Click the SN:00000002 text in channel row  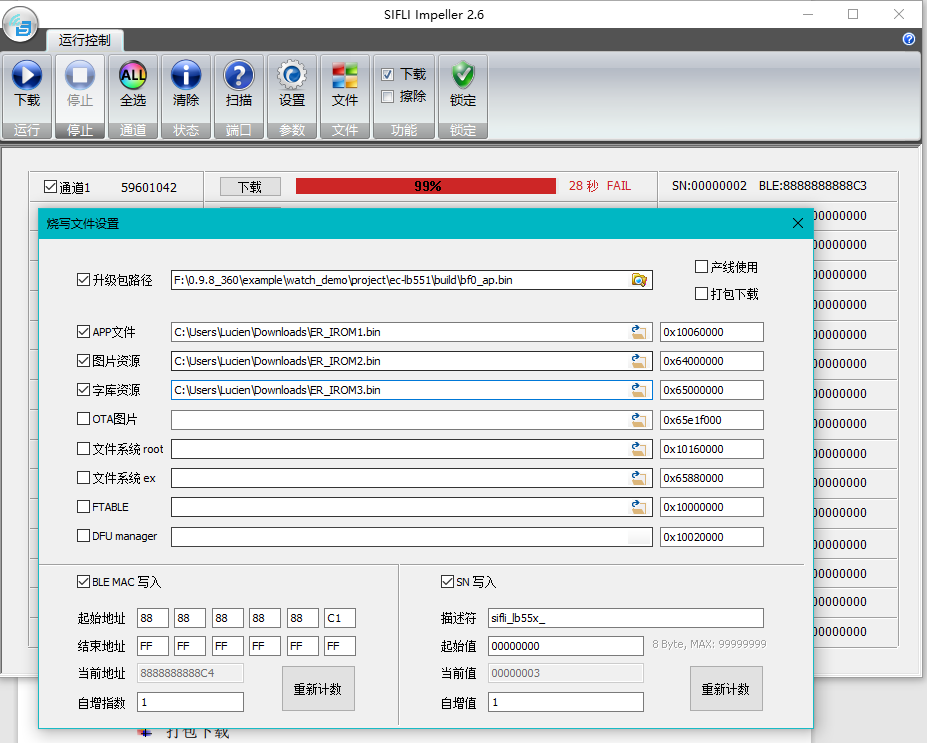(x=709, y=186)
